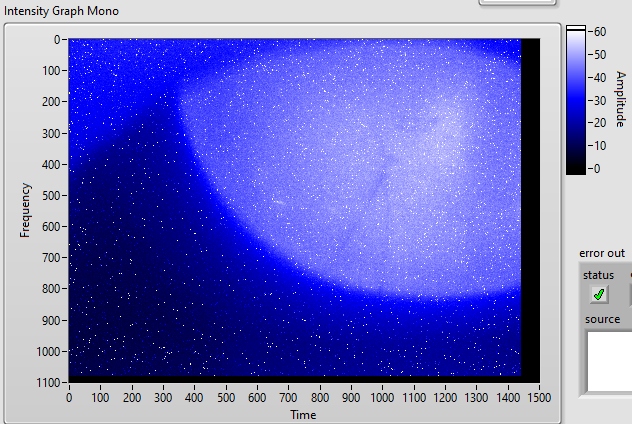
Task: Click the 200 tick on Frequency axis
Action: tap(51, 102)
